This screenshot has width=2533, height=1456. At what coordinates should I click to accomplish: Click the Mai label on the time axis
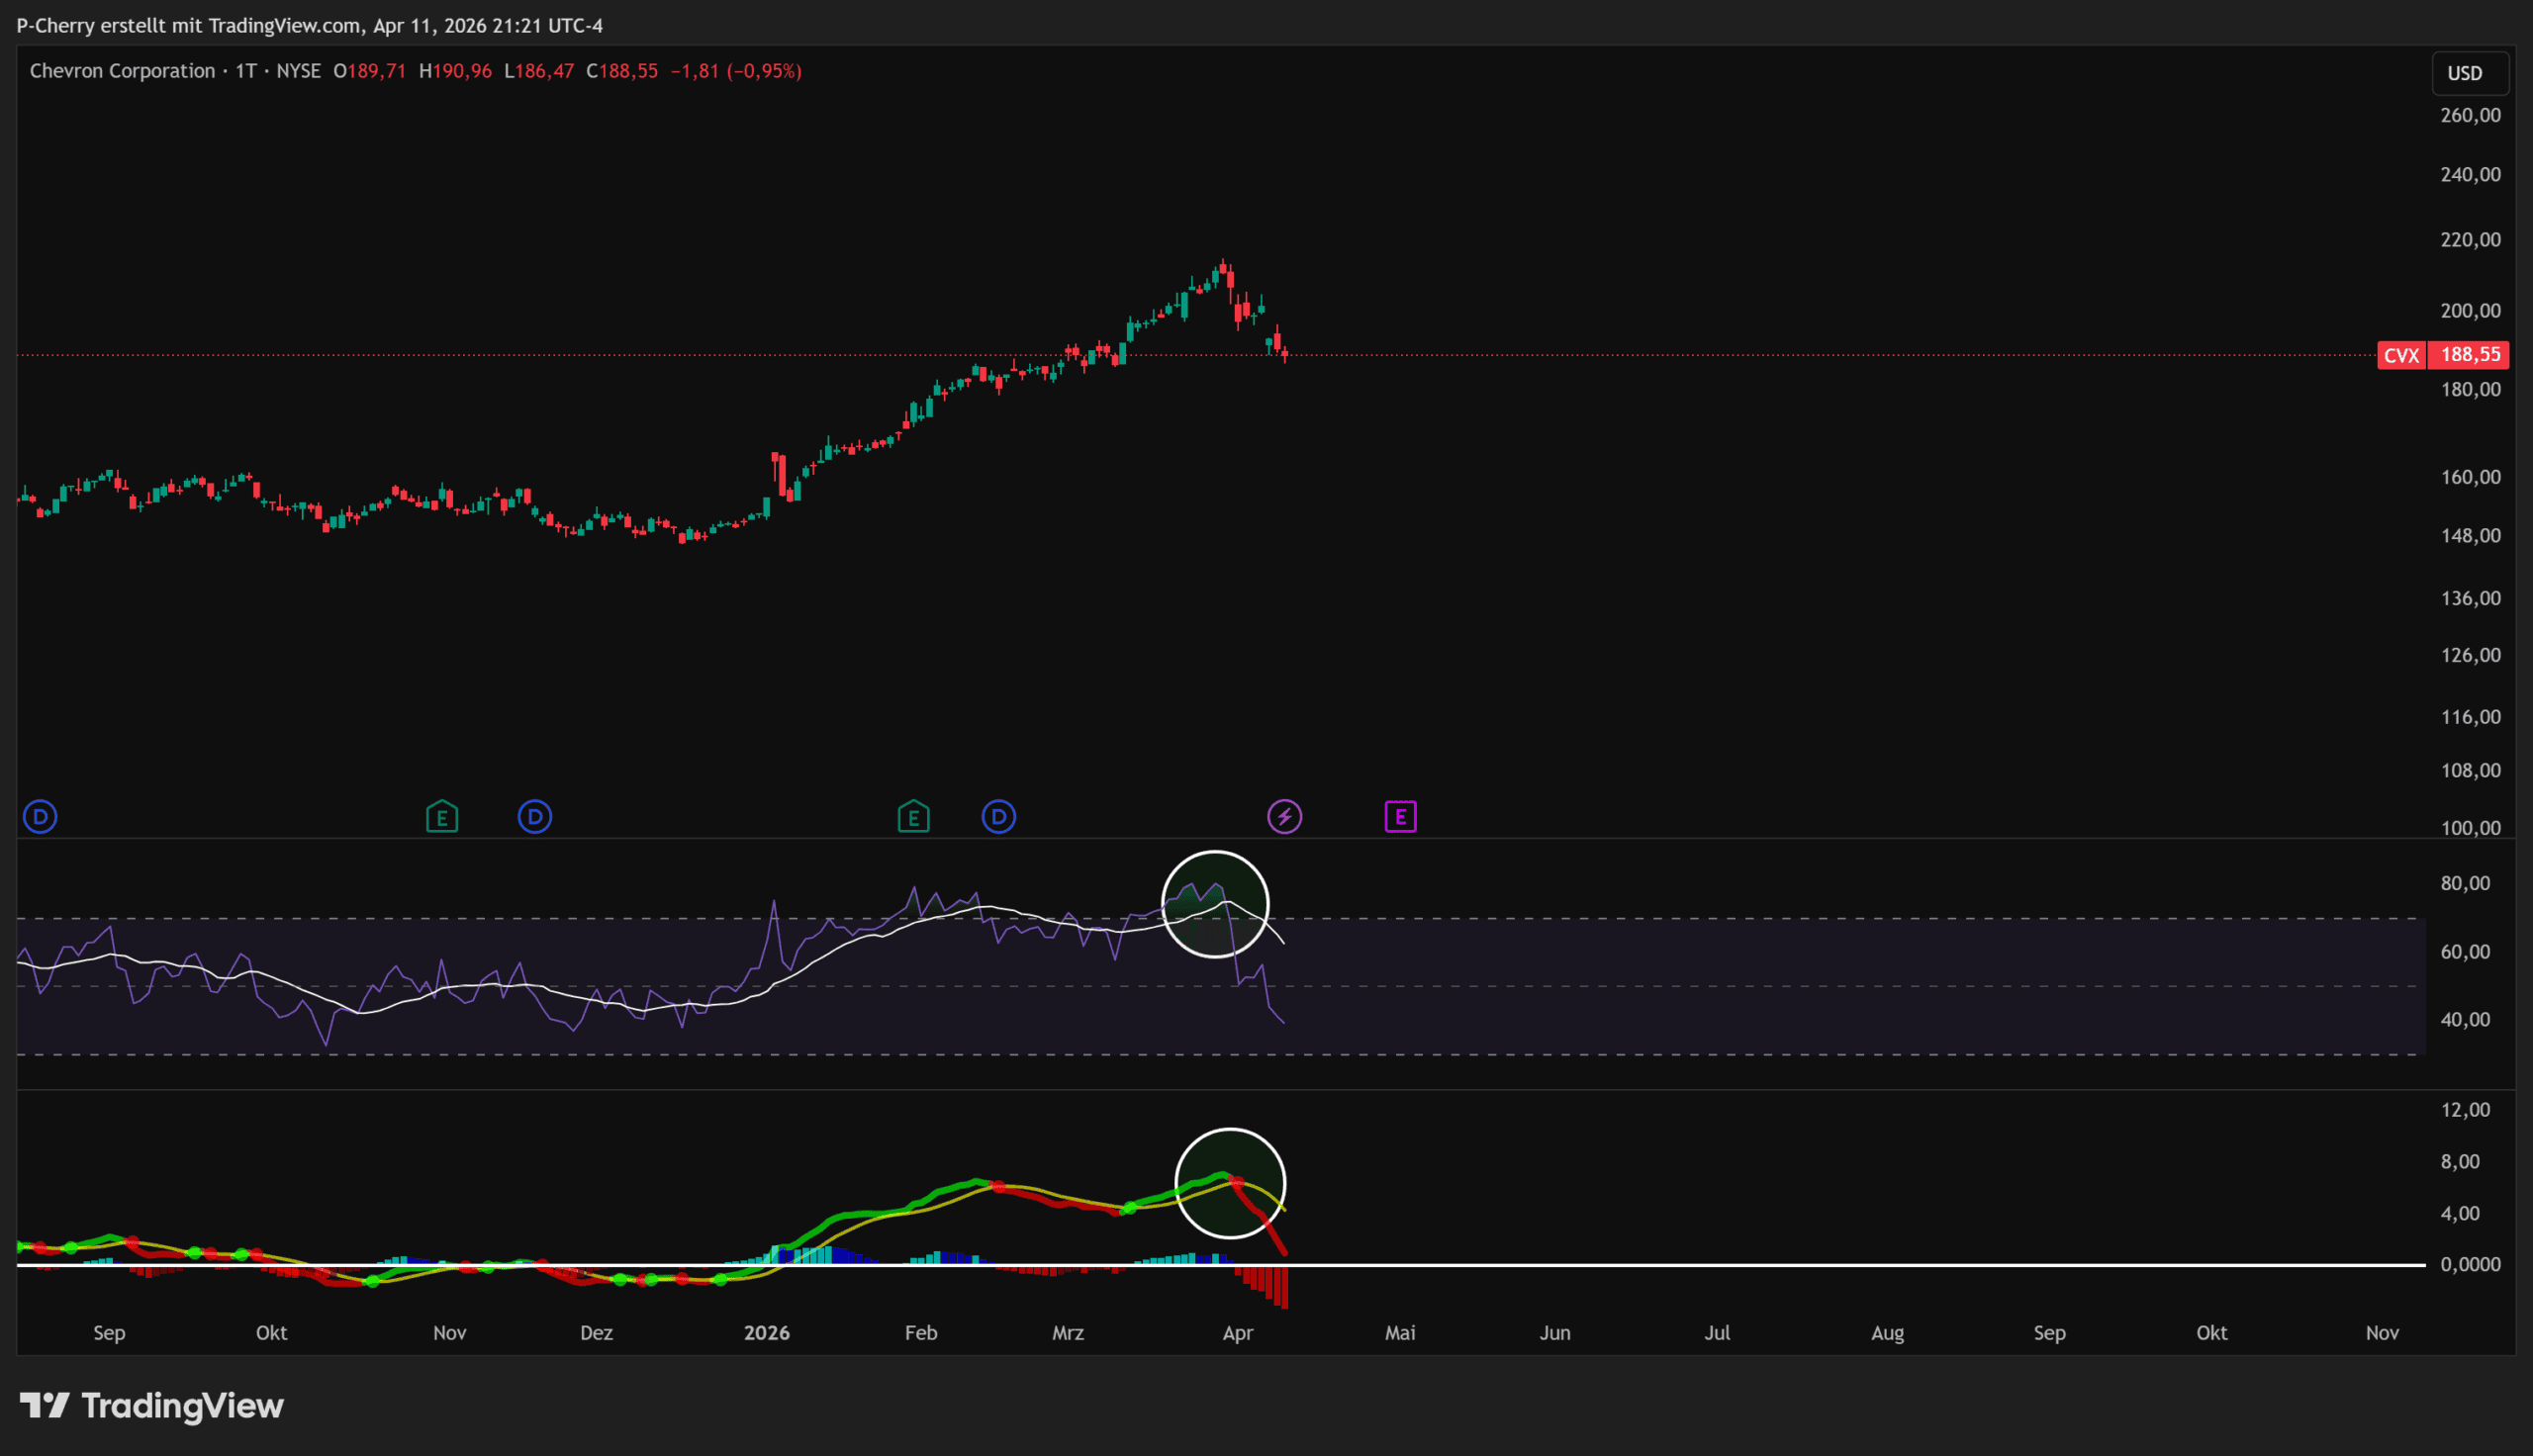click(x=1400, y=1333)
